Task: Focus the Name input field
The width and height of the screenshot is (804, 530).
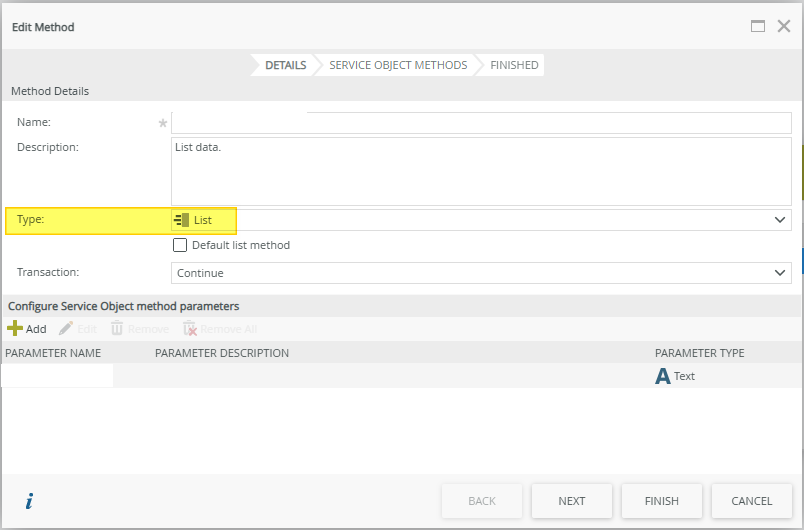Action: click(481, 123)
